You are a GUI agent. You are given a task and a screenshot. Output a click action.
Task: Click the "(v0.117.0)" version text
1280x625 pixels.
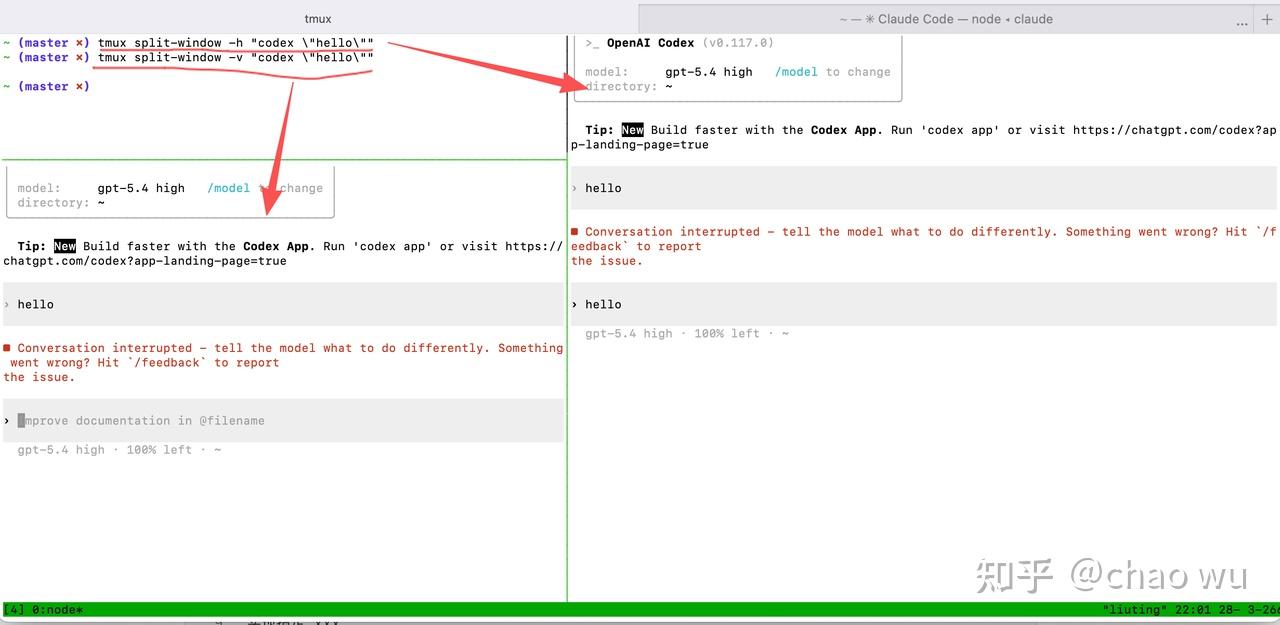click(738, 43)
